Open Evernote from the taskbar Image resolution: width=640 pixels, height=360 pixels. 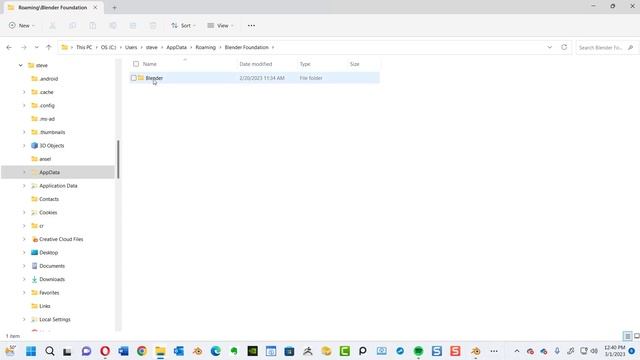[234, 351]
